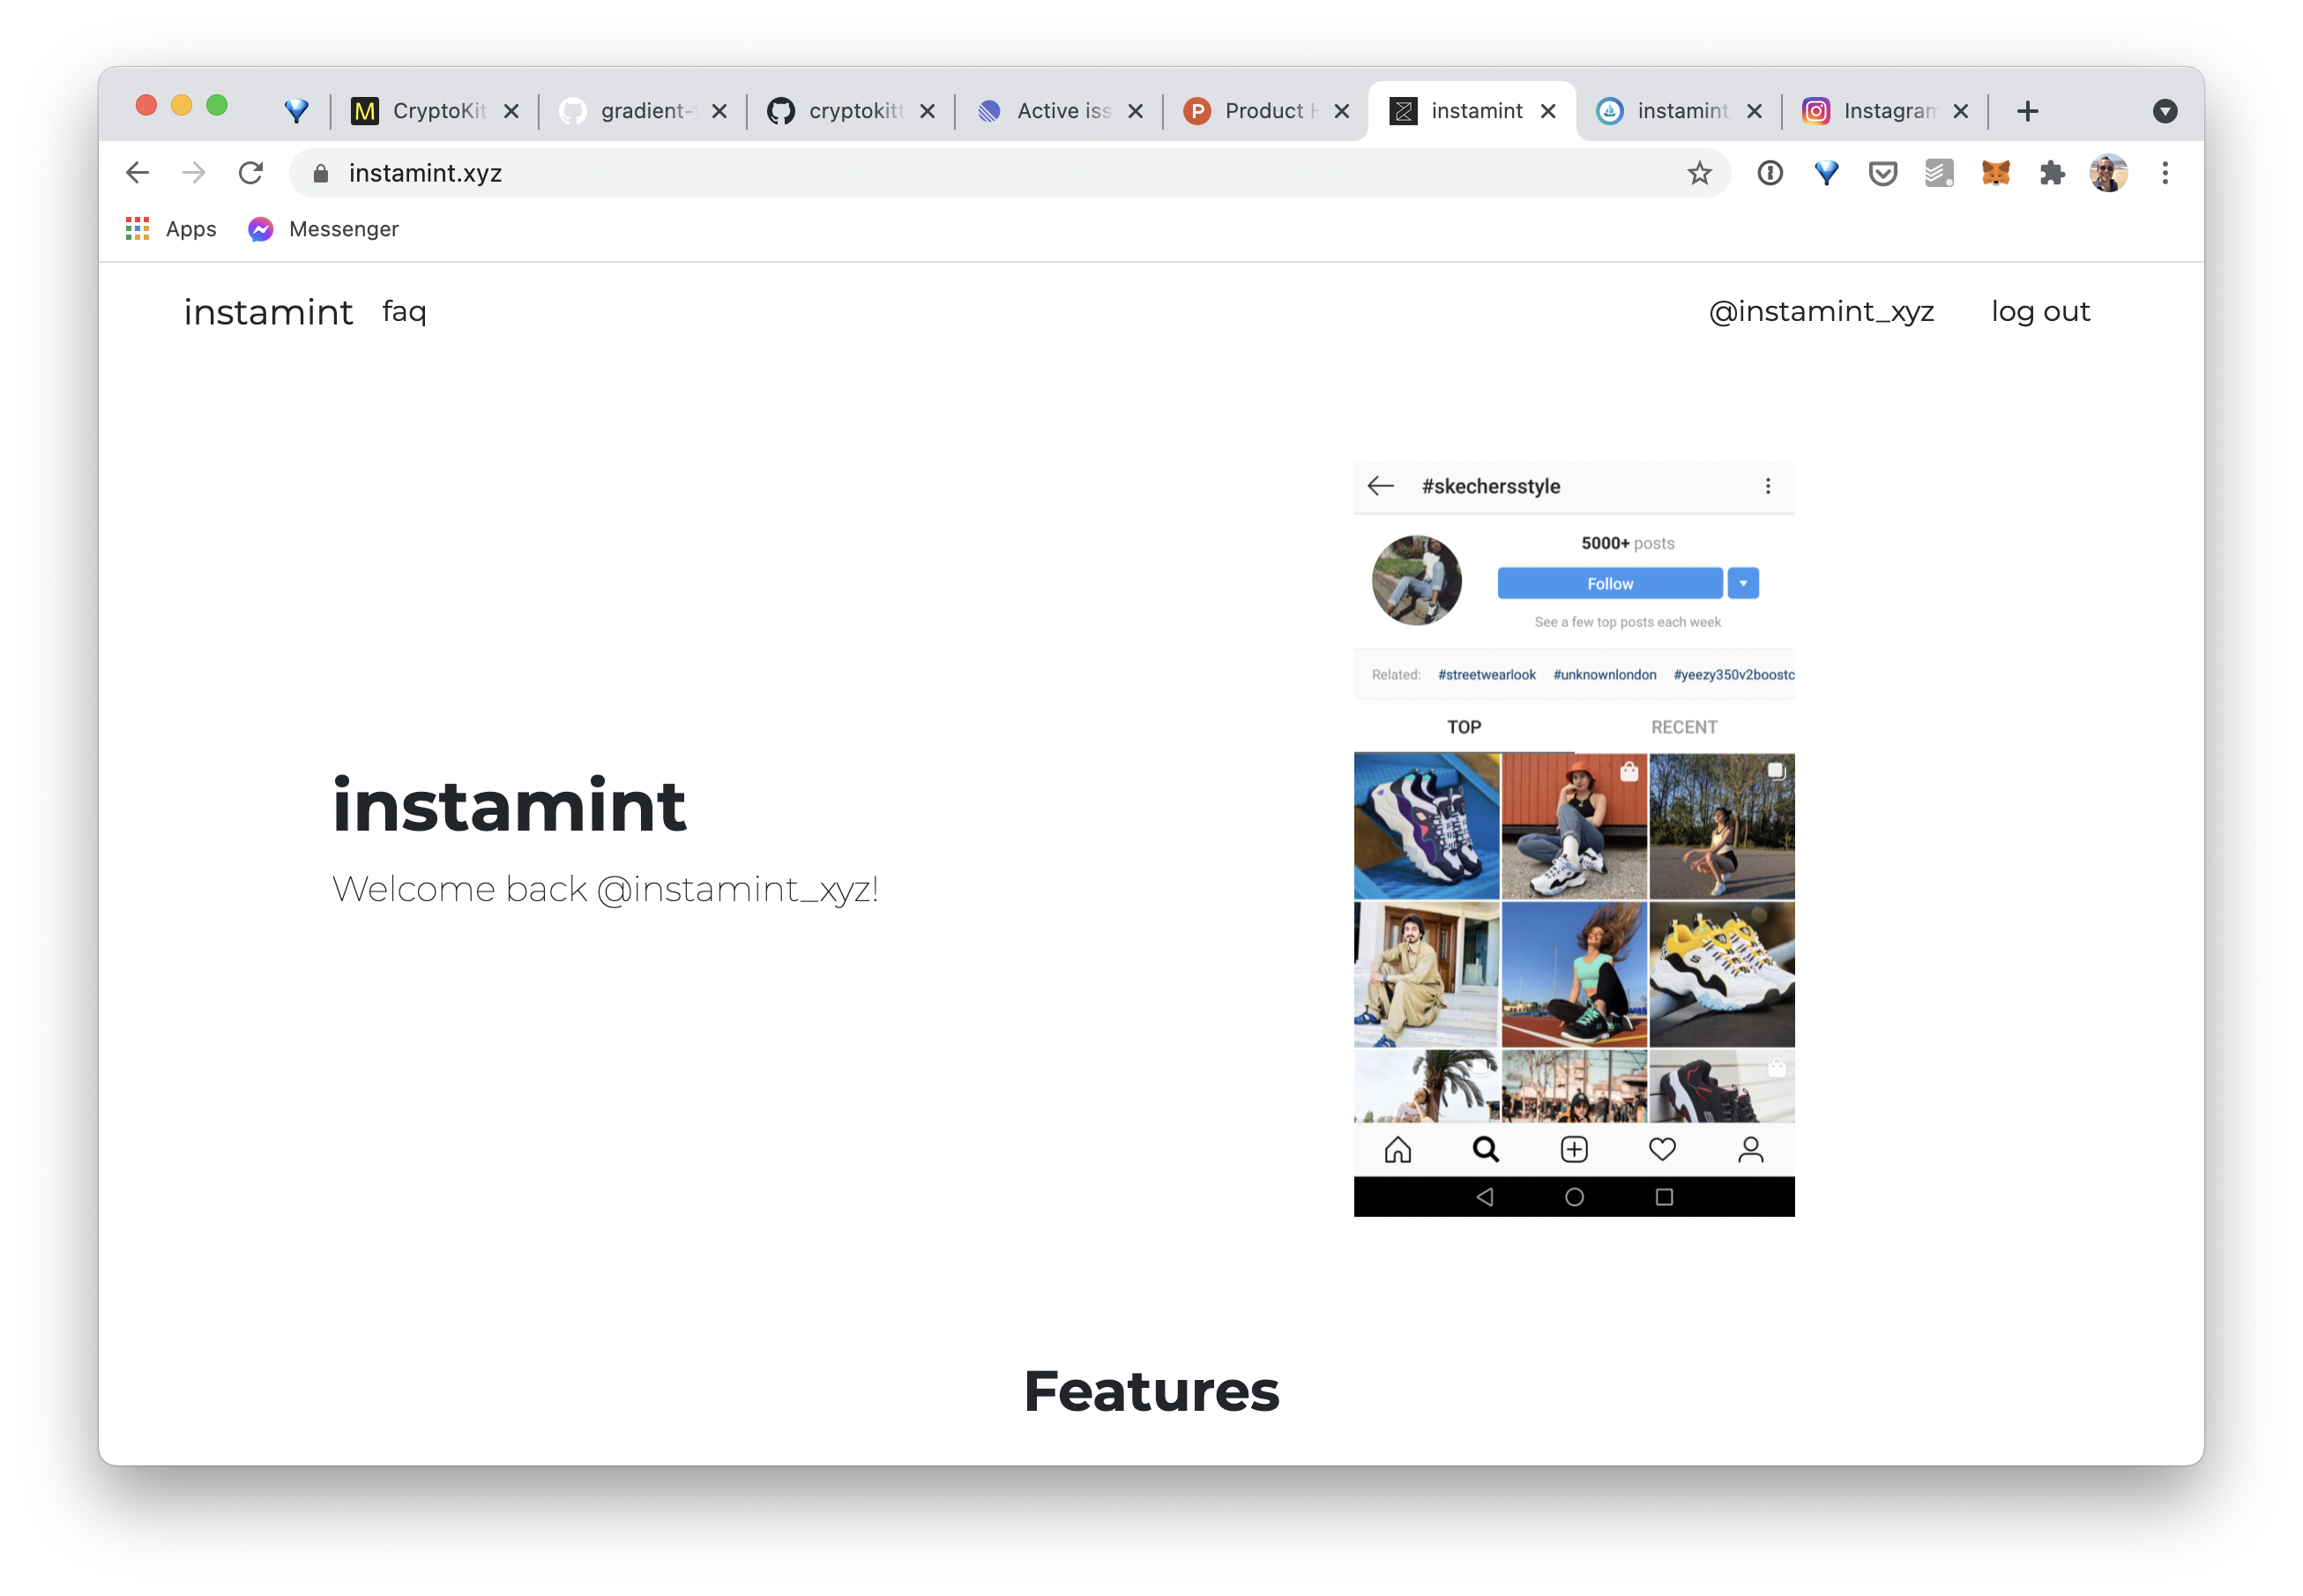This screenshot has width=2303, height=1596.
Task: Open the Chrome profile avatar
Action: 2108,172
